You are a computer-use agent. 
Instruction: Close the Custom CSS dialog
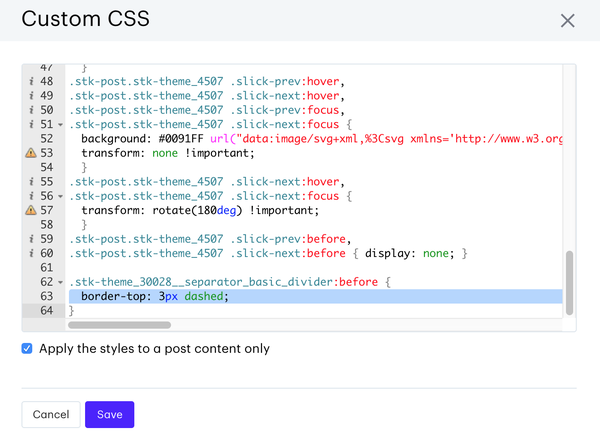[567, 20]
